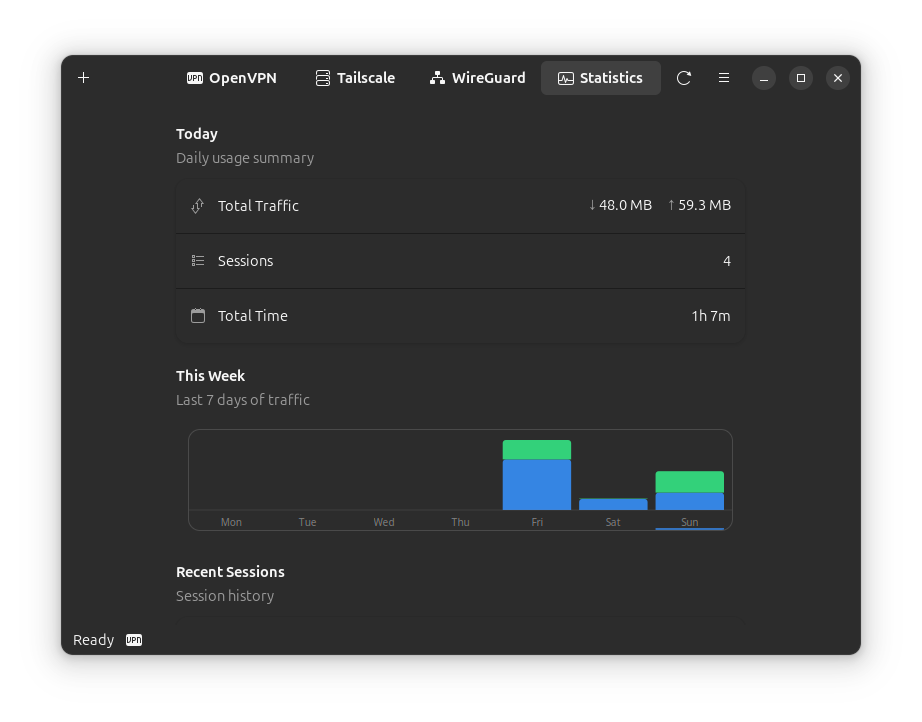Switch to the Tailscale tab
This screenshot has height=722, width=922.
pos(355,77)
